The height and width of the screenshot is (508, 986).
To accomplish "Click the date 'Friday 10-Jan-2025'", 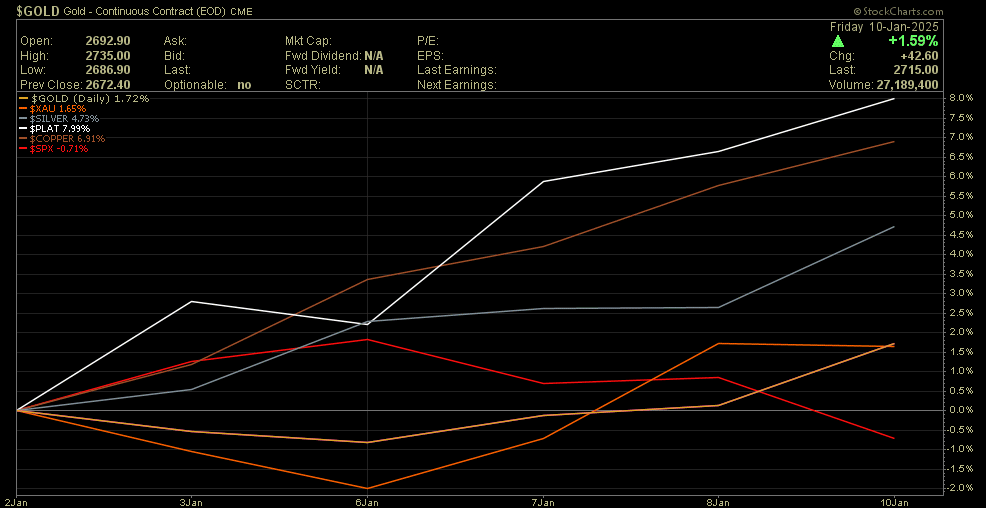I will click(884, 27).
